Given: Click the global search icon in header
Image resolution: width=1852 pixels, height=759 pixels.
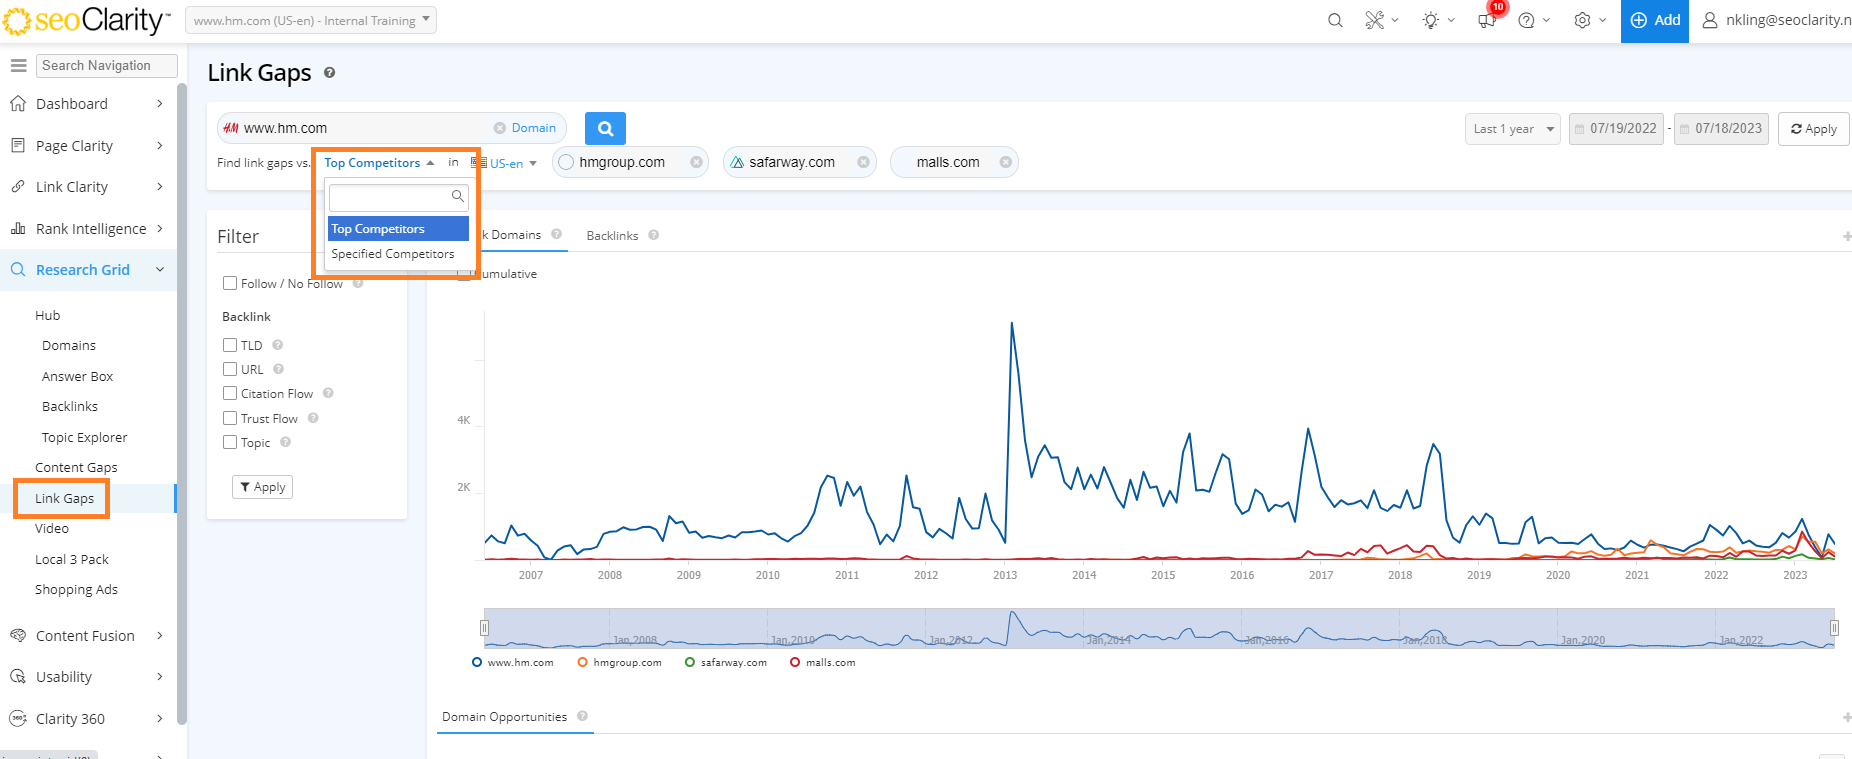Looking at the screenshot, I should point(1335,20).
